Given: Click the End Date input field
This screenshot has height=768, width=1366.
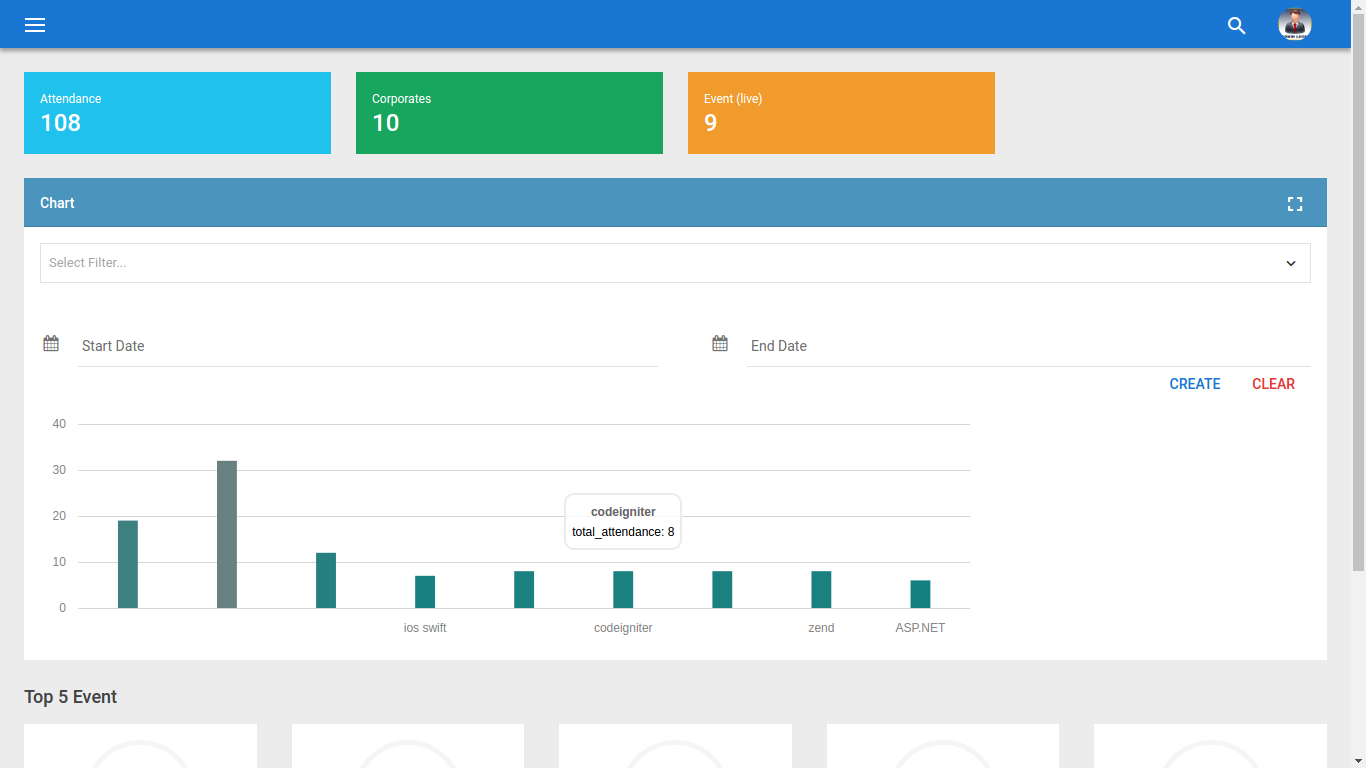Looking at the screenshot, I should [x=1029, y=346].
